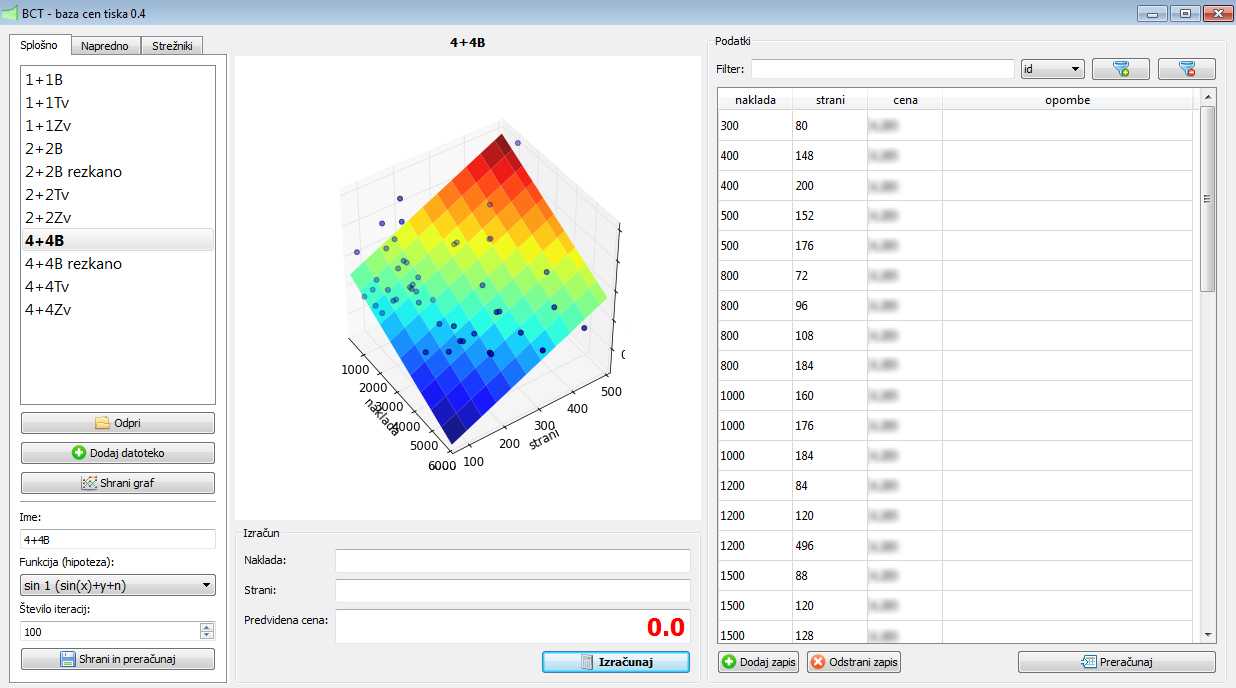Image resolution: width=1236 pixels, height=688 pixels.
Task: Remove record using Odstrani zapis
Action: 854,662
